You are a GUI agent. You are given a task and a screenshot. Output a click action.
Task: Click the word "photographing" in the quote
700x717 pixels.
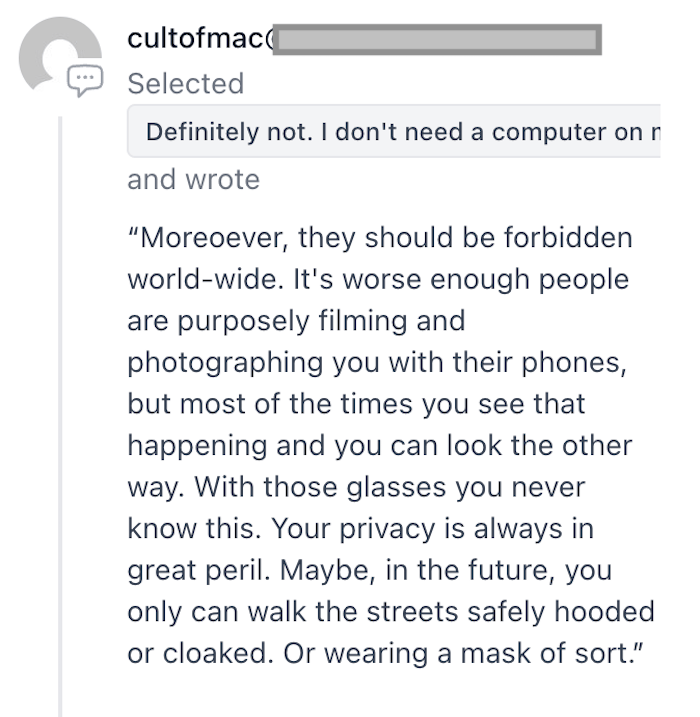pos(225,364)
